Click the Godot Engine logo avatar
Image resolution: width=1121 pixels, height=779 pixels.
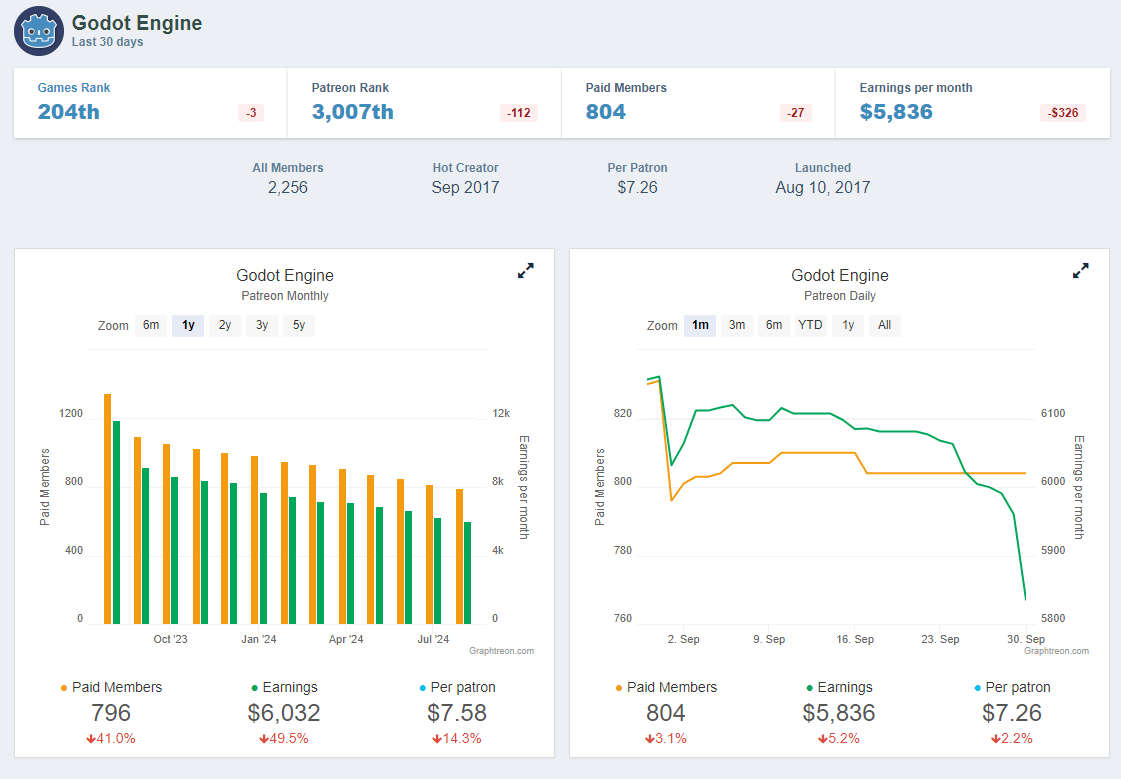pos(38,31)
